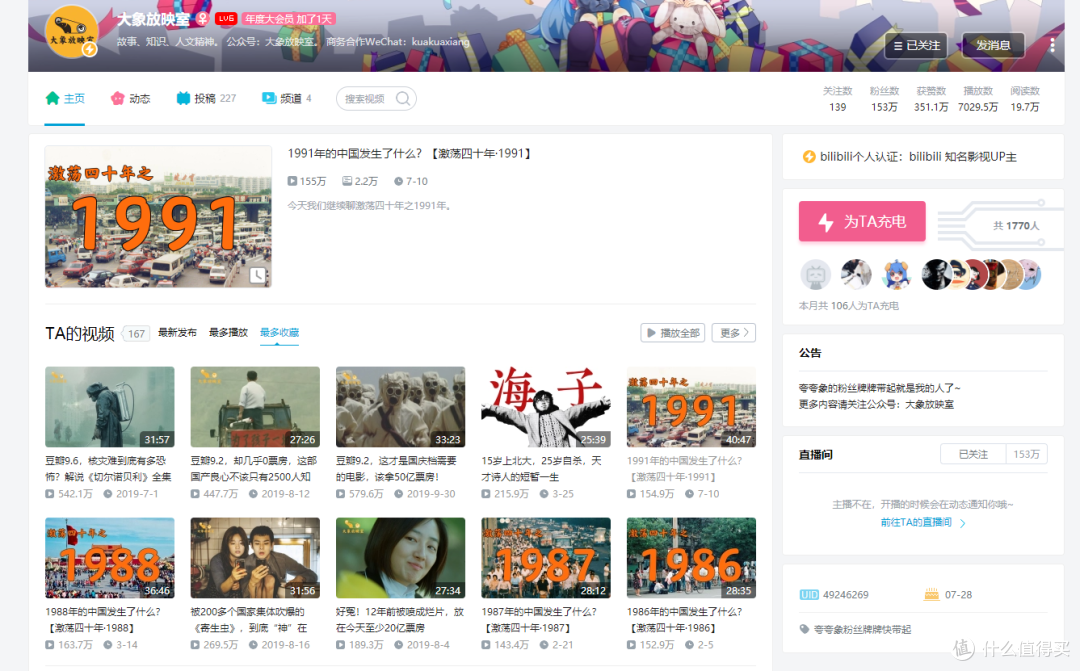Open the title 1986年的中国发生了什么
Screen dimensions: 1080x671
[684, 619]
